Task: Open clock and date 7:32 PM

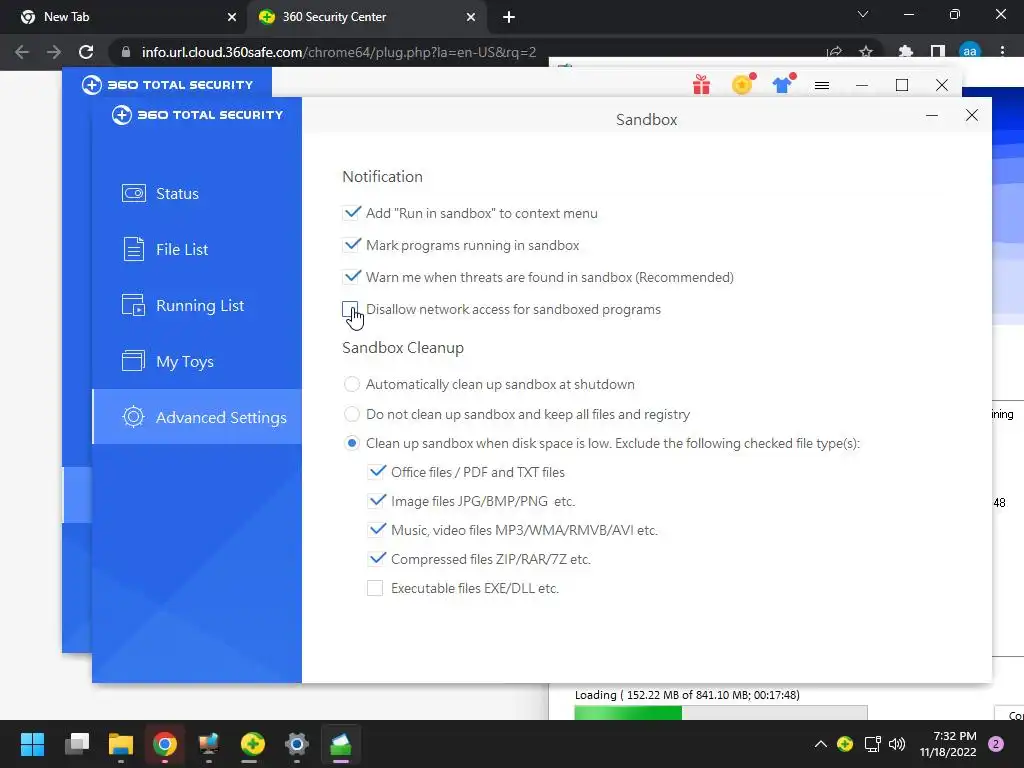Action: tap(948, 744)
